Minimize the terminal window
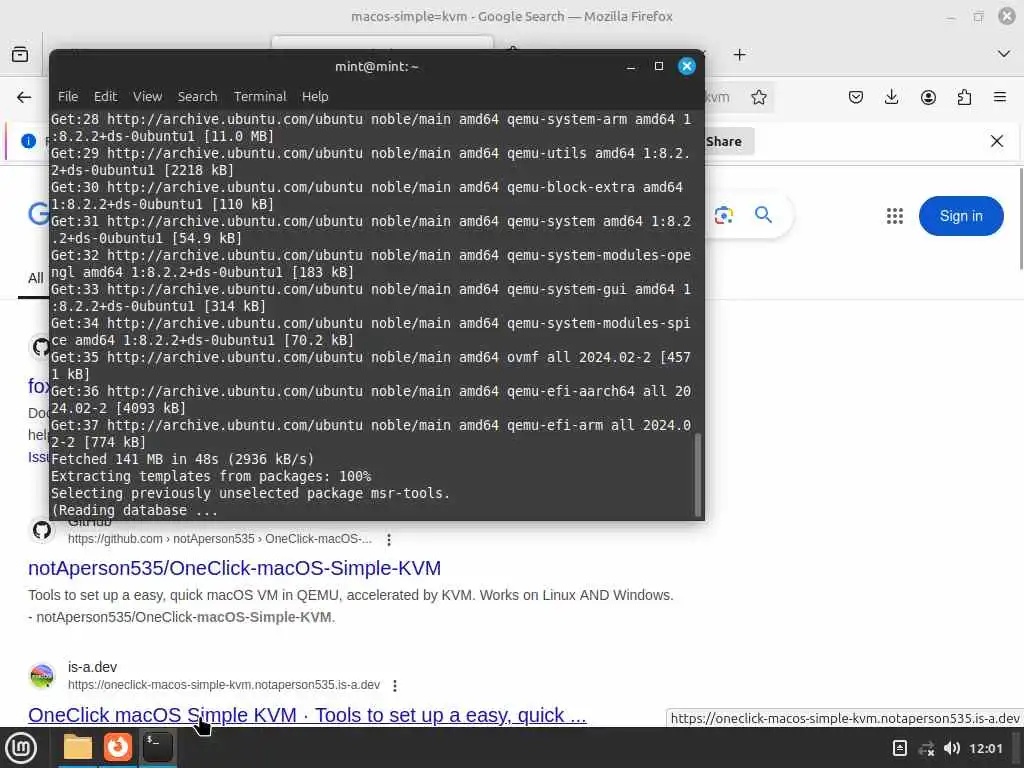 631,67
